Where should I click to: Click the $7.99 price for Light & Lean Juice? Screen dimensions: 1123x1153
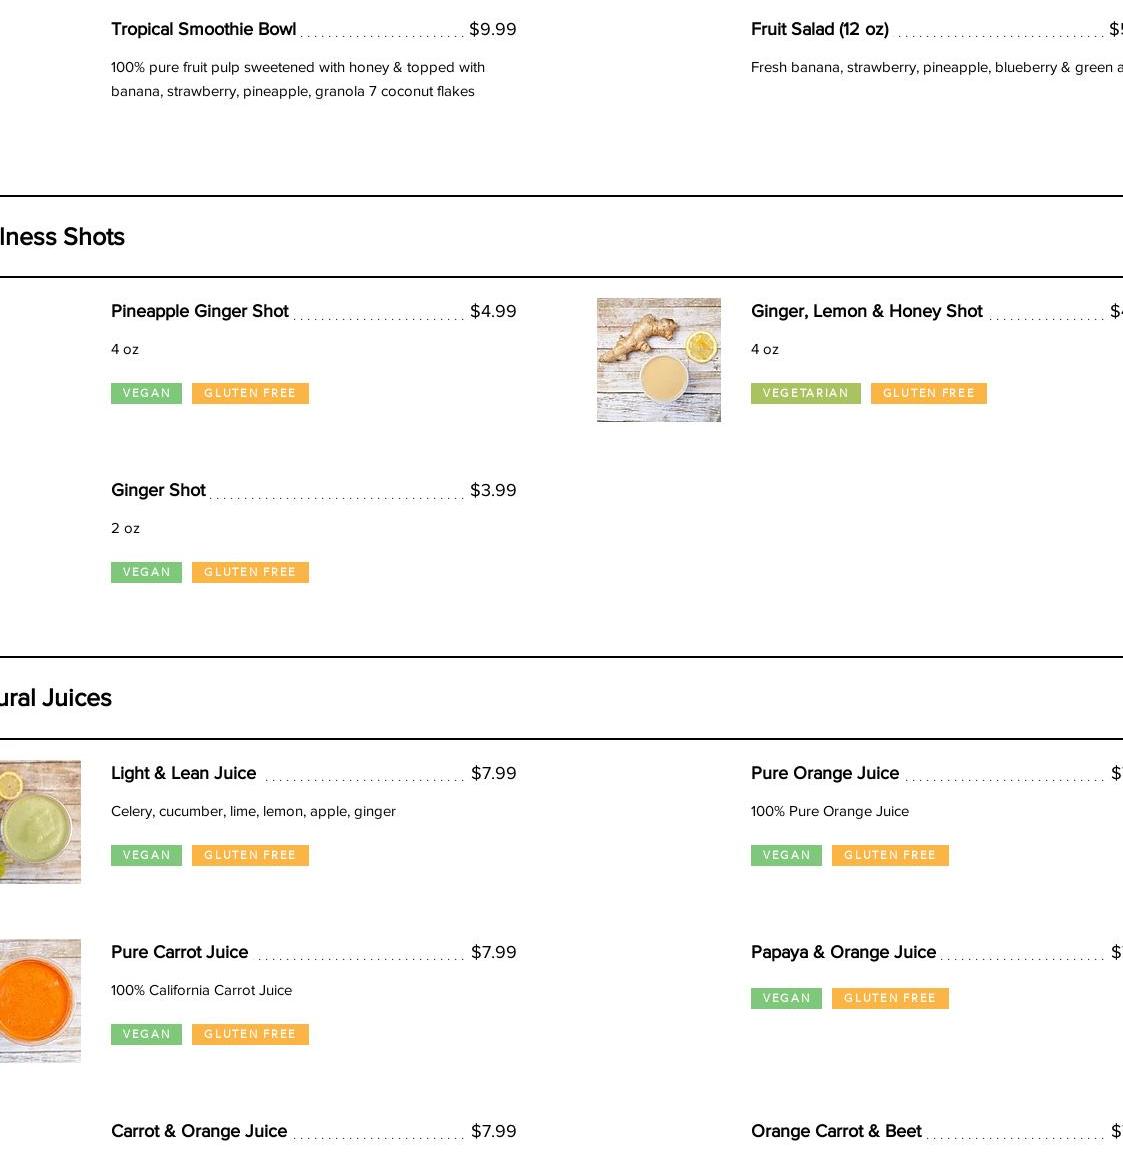493,773
